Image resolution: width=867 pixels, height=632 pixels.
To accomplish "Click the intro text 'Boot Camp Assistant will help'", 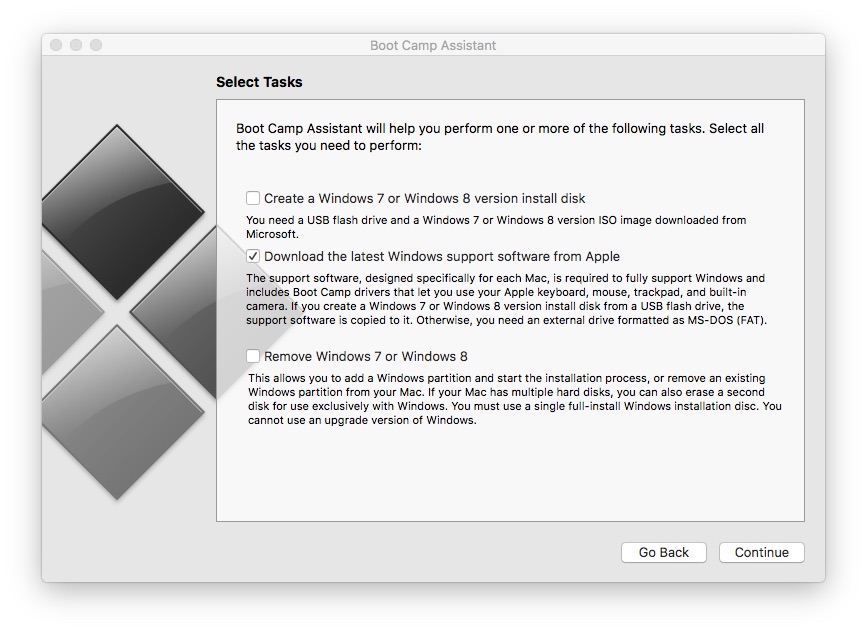I will point(500,137).
